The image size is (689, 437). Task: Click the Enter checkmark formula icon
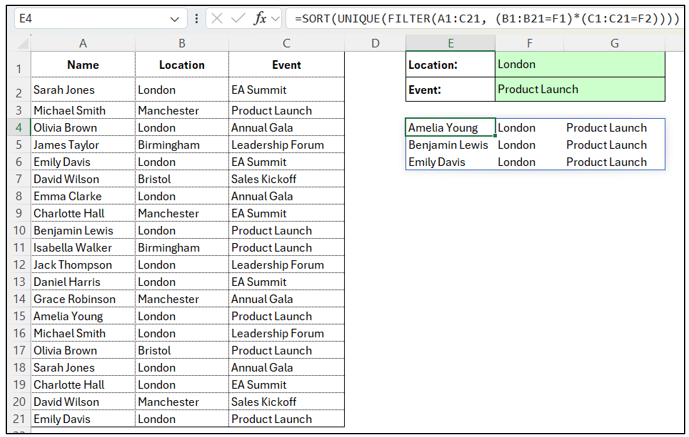point(236,18)
